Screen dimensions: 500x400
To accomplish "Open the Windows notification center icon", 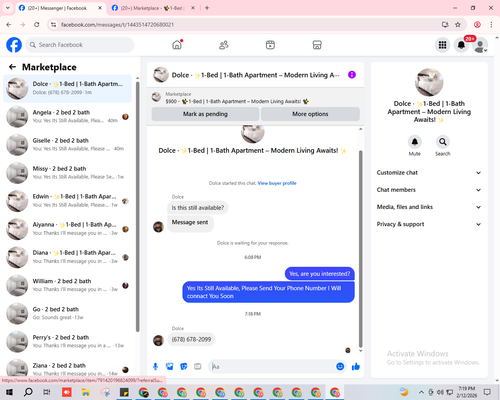I will (x=487, y=392).
